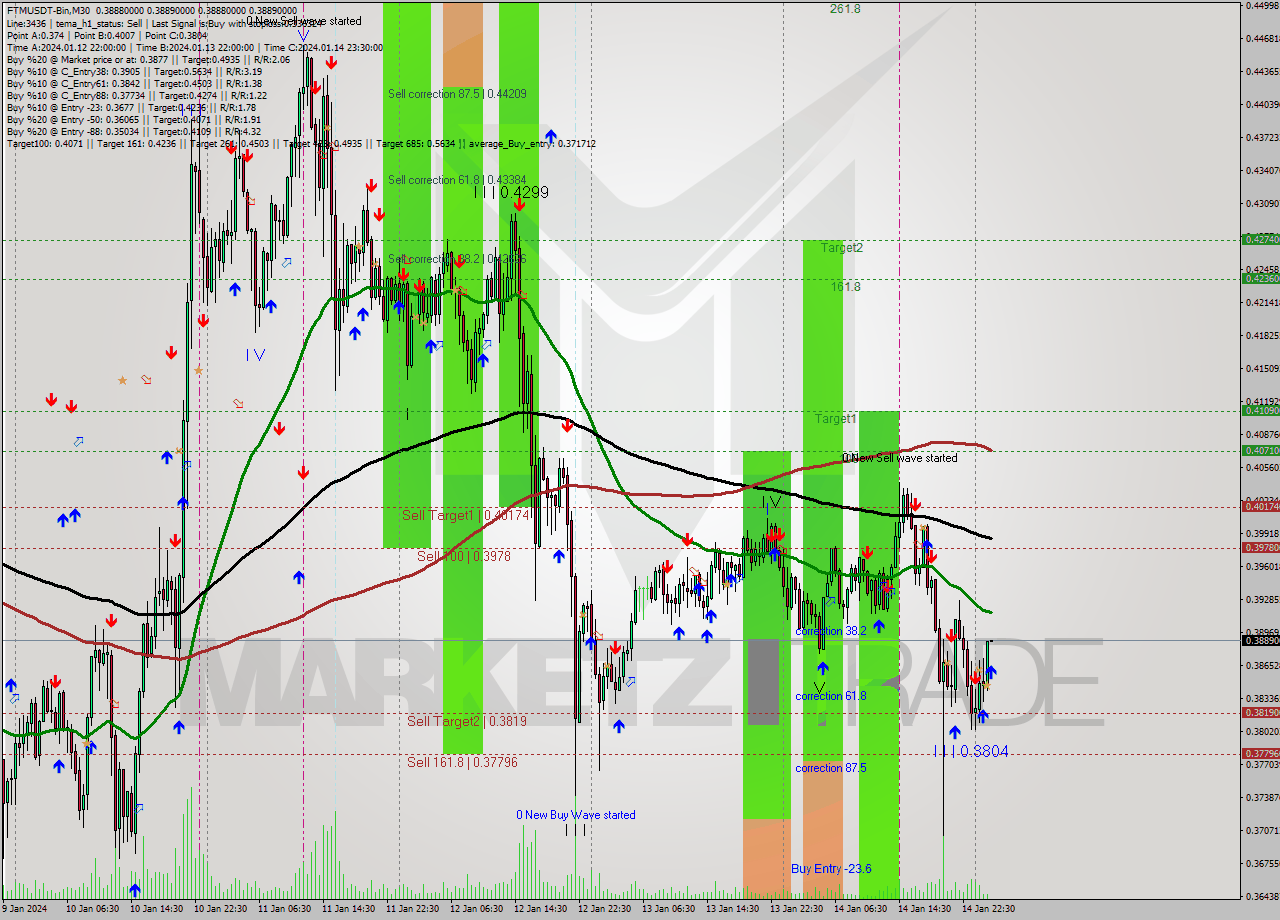
Task: Click the 'Target1' label on green zone
Action: tap(835, 419)
